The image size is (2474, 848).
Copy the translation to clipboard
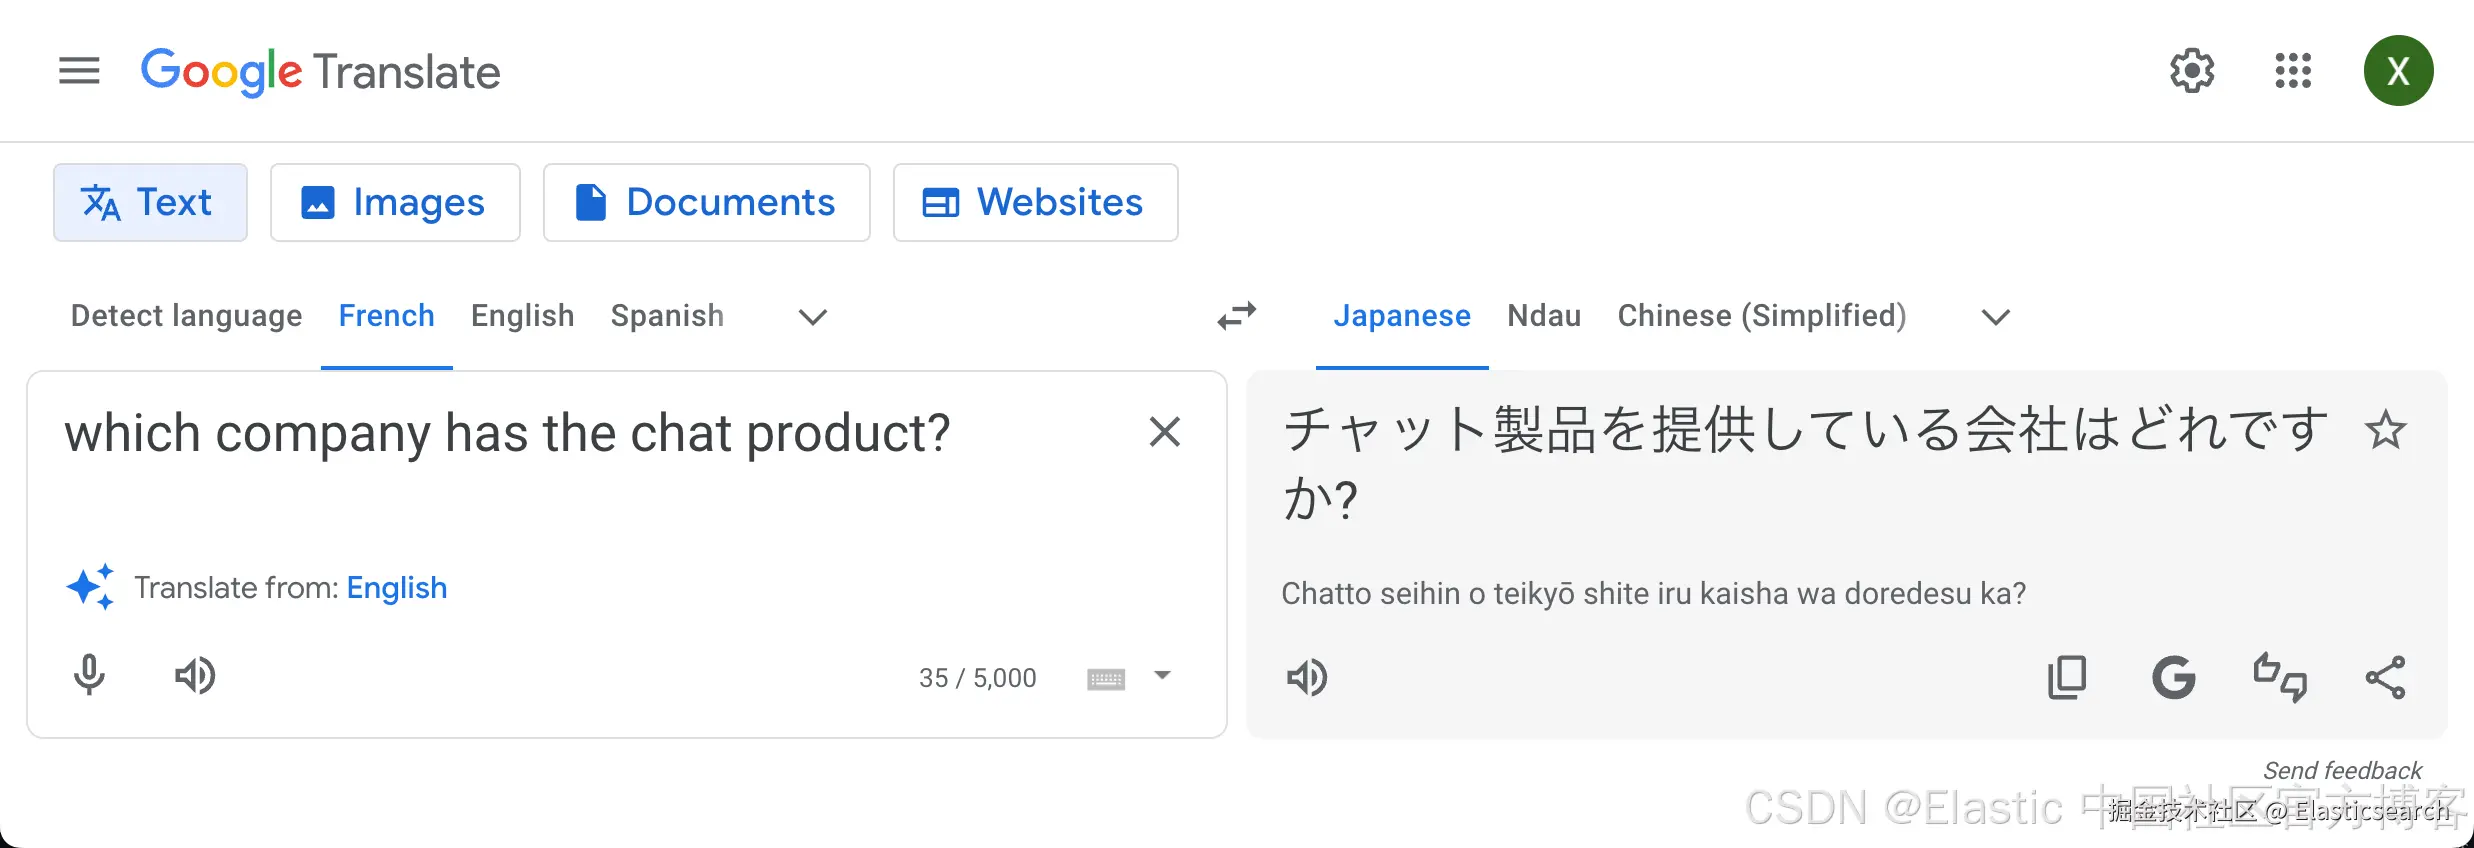2067,678
